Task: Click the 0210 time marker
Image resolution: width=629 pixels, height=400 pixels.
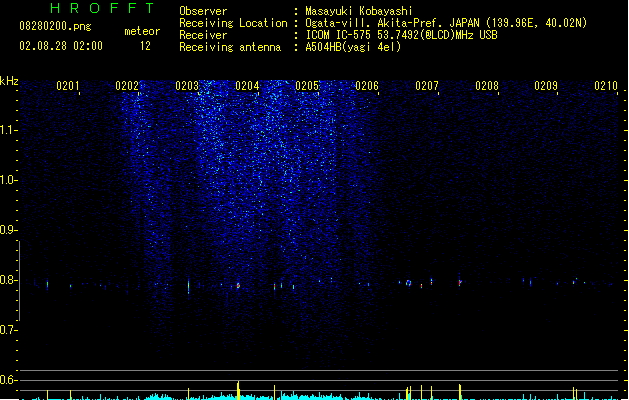Action: [606, 86]
